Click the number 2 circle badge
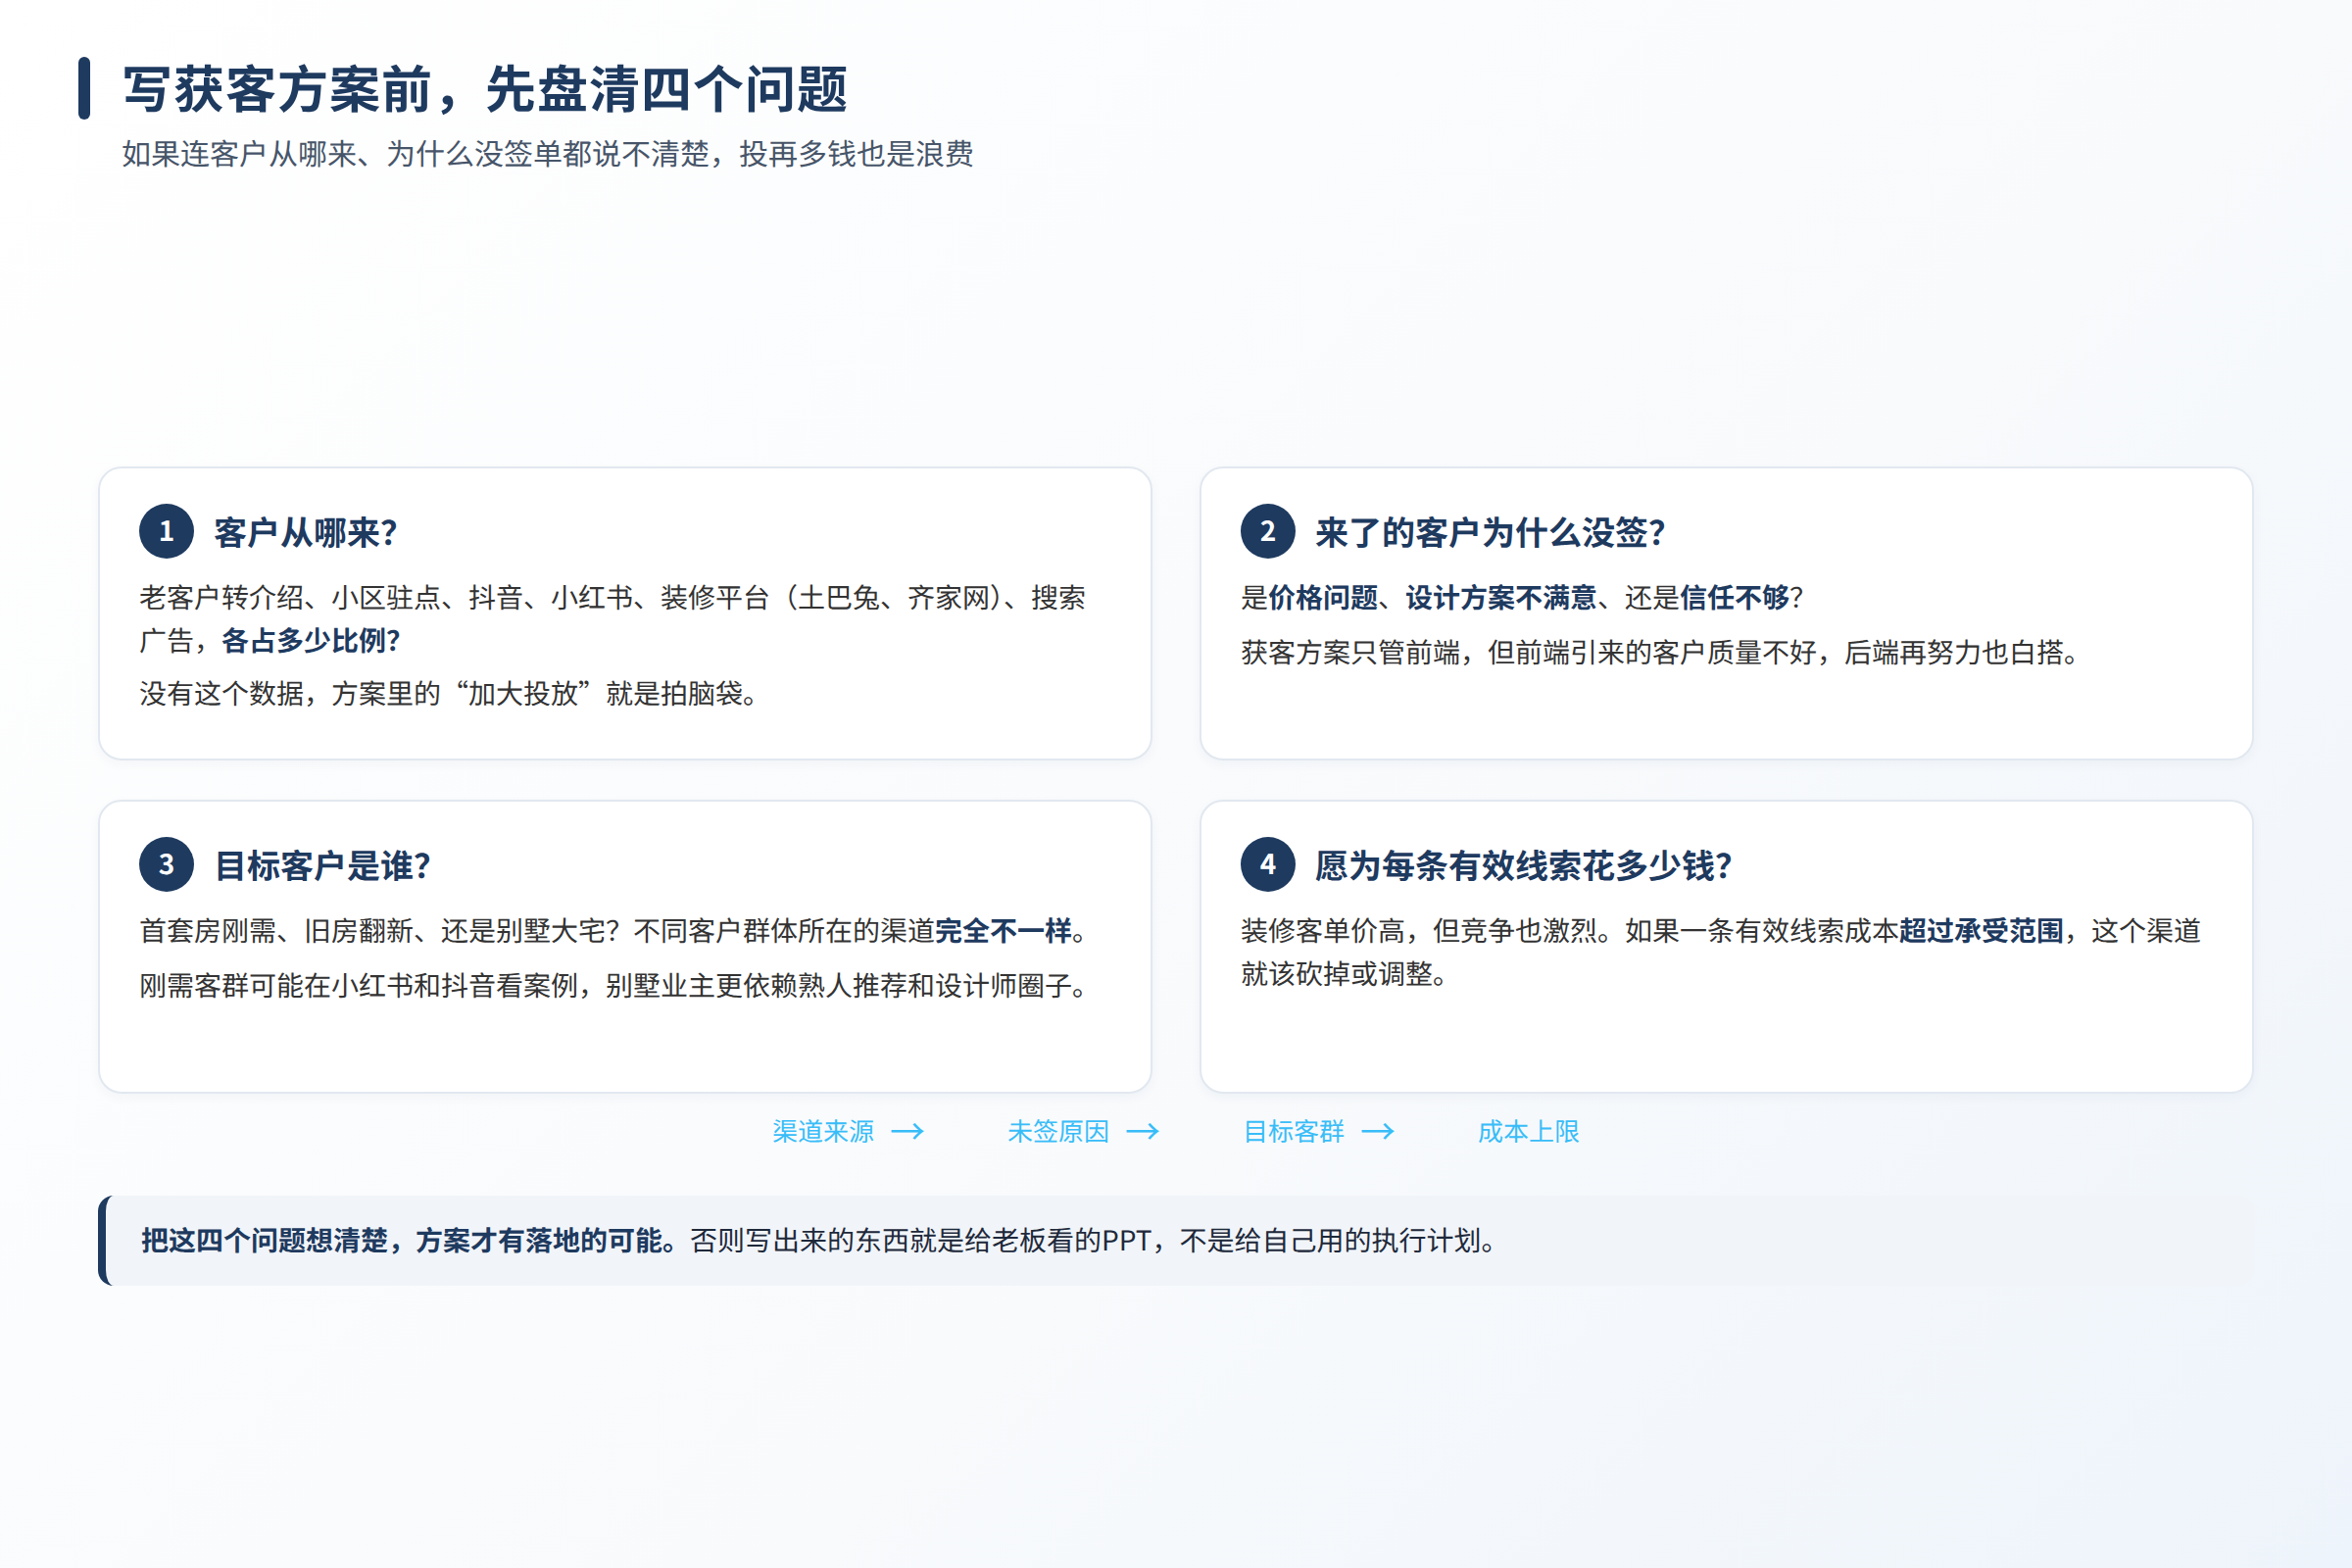The height and width of the screenshot is (1568, 2352). [x=1268, y=531]
